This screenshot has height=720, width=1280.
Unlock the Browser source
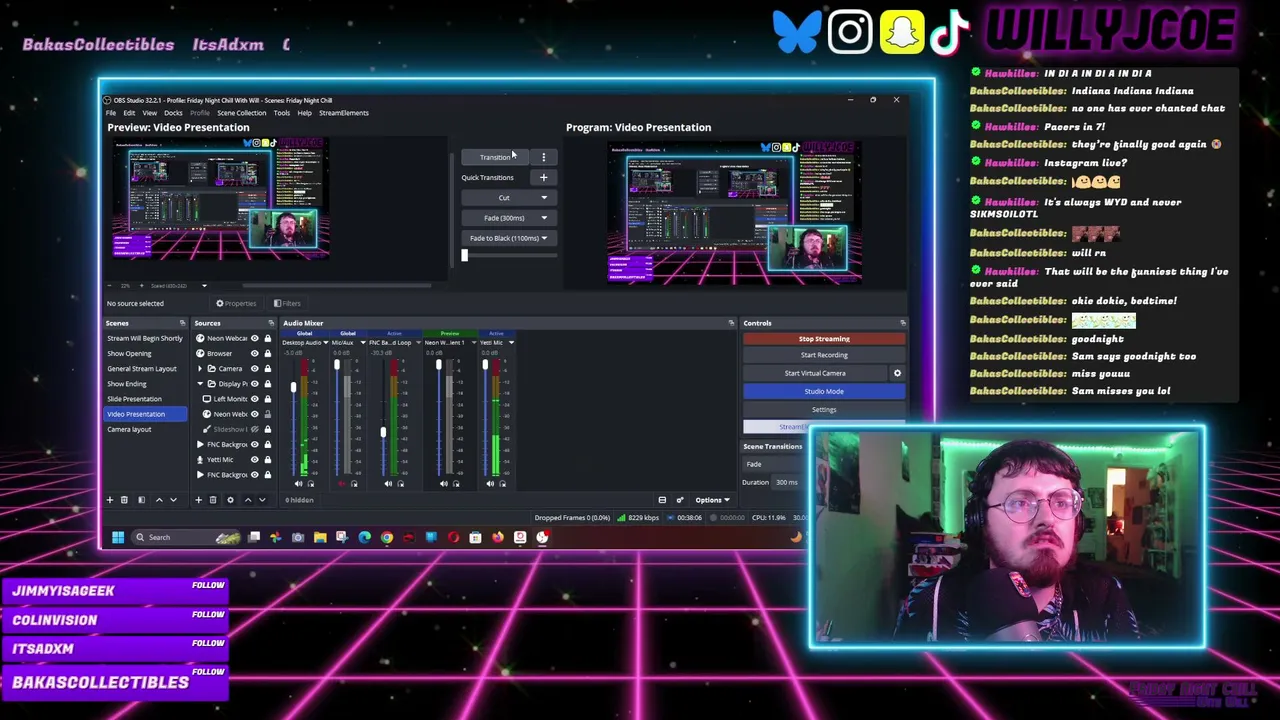(267, 353)
